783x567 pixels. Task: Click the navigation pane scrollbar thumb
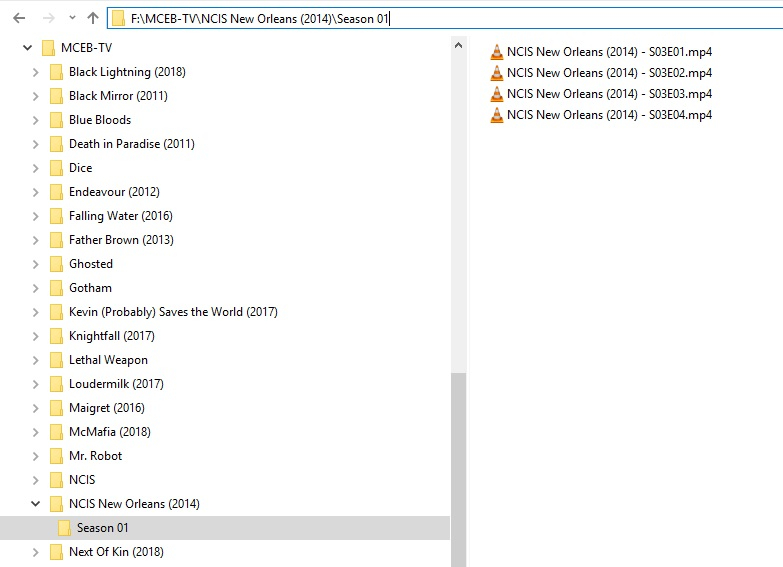458,470
